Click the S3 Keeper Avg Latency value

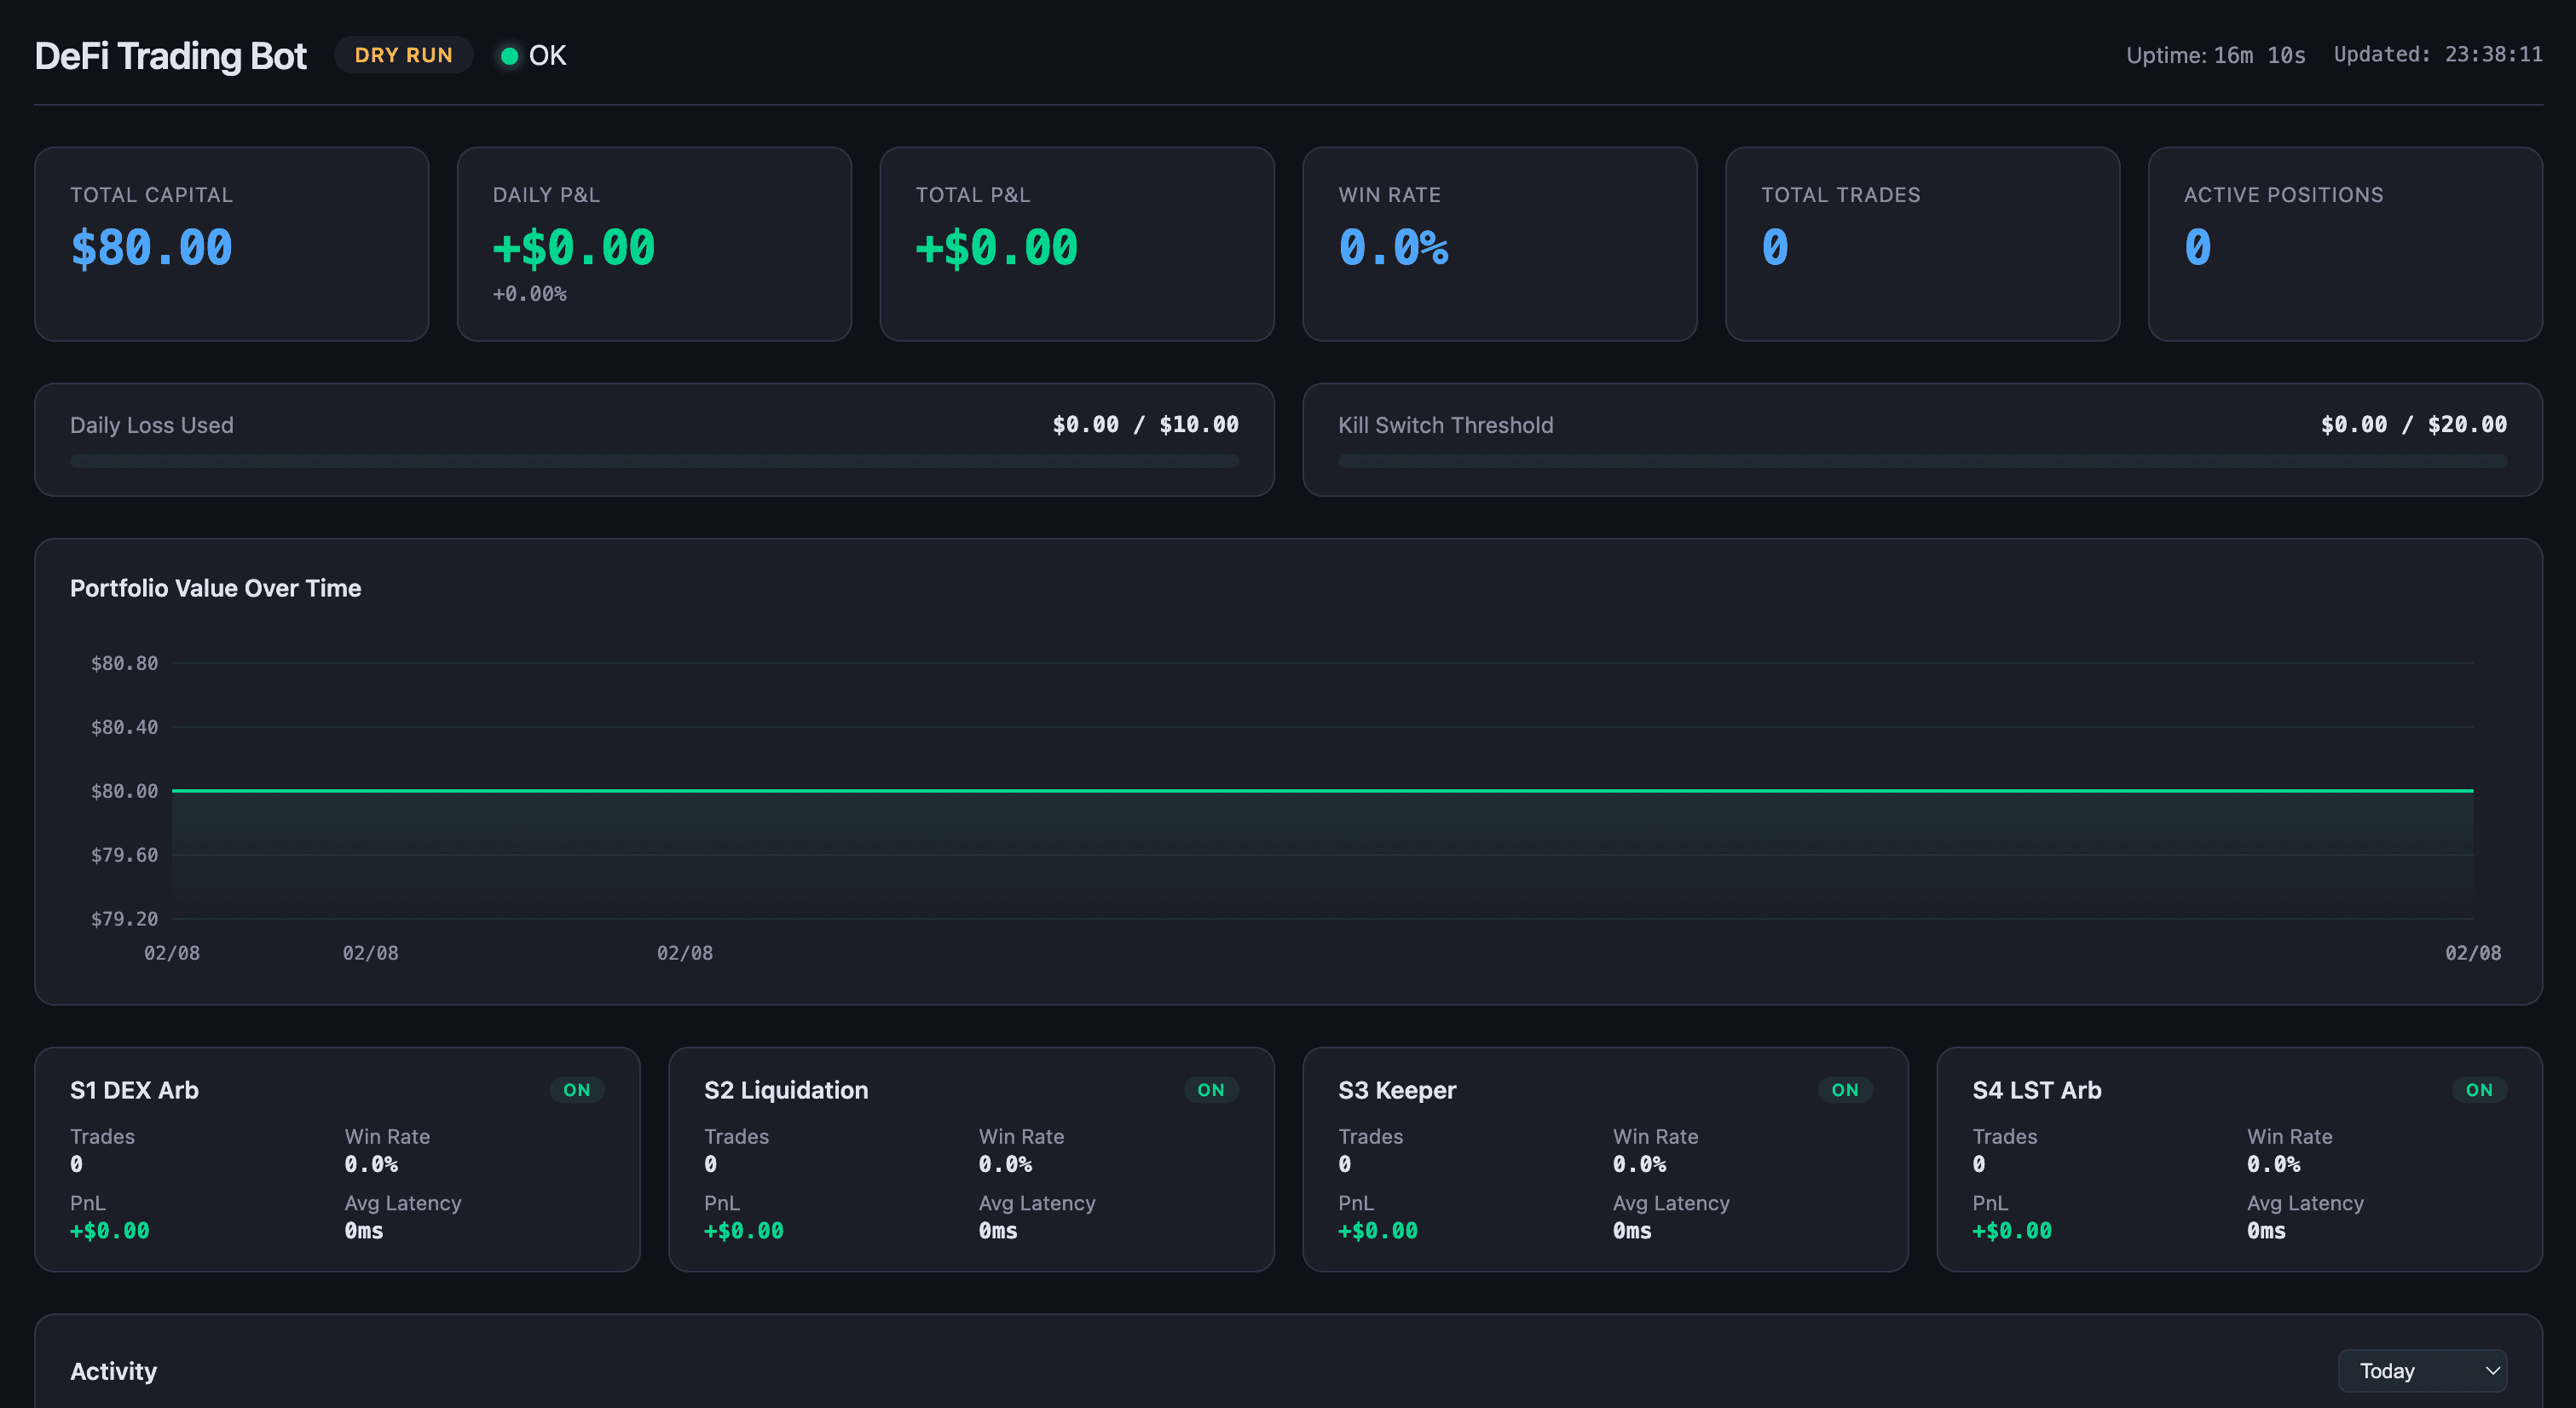coord(1632,1231)
